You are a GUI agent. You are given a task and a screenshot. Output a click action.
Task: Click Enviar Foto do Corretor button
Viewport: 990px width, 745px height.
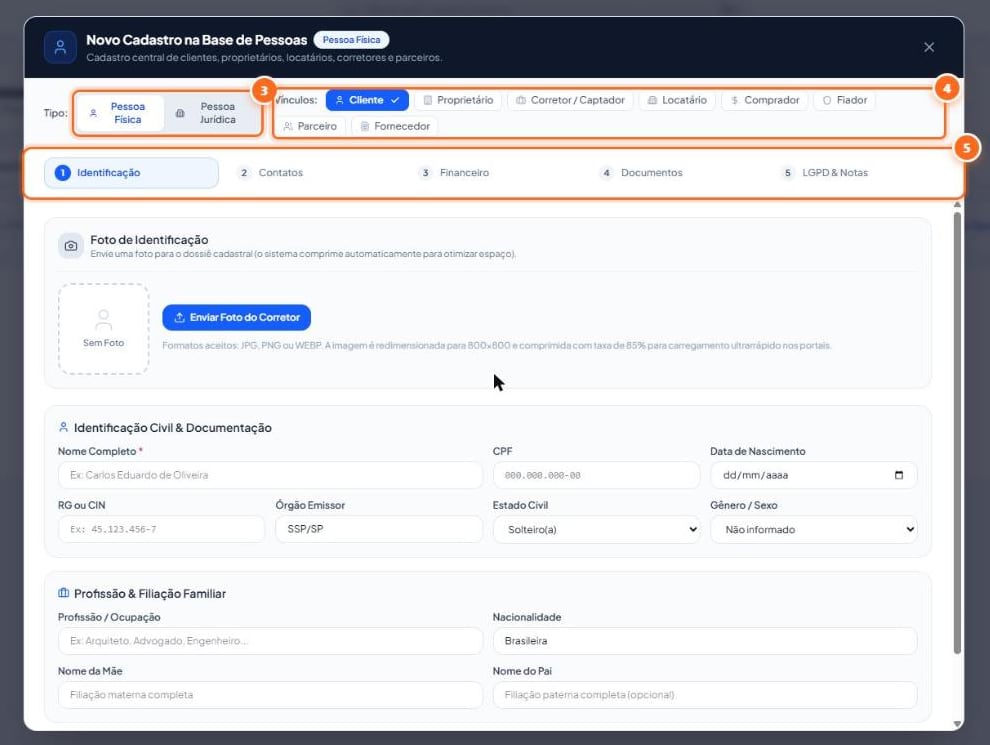click(236, 318)
